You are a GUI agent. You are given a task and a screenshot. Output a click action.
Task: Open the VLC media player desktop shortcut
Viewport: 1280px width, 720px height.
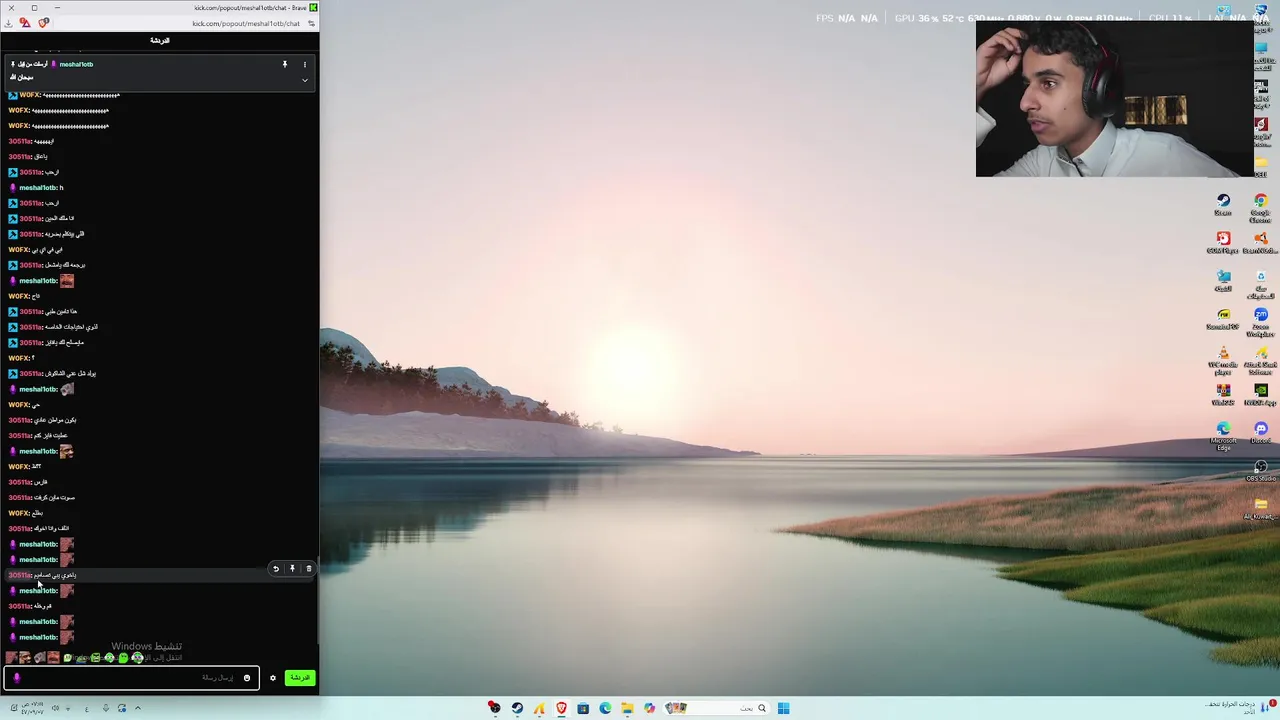click(1223, 360)
